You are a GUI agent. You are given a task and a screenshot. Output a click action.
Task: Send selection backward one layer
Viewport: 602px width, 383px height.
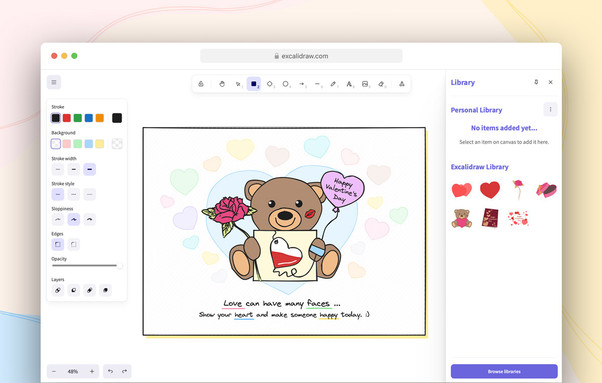pyautogui.click(x=73, y=290)
